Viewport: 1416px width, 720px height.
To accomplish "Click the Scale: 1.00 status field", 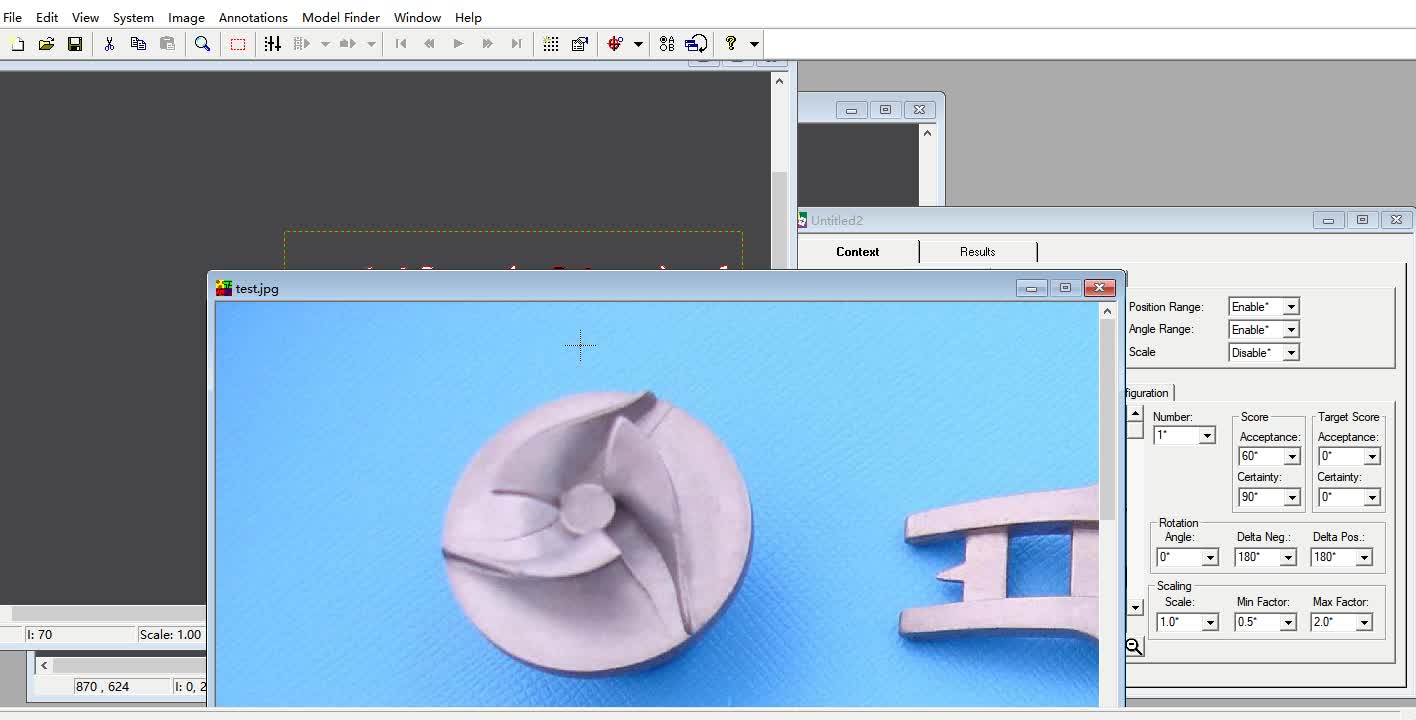I will (x=170, y=634).
